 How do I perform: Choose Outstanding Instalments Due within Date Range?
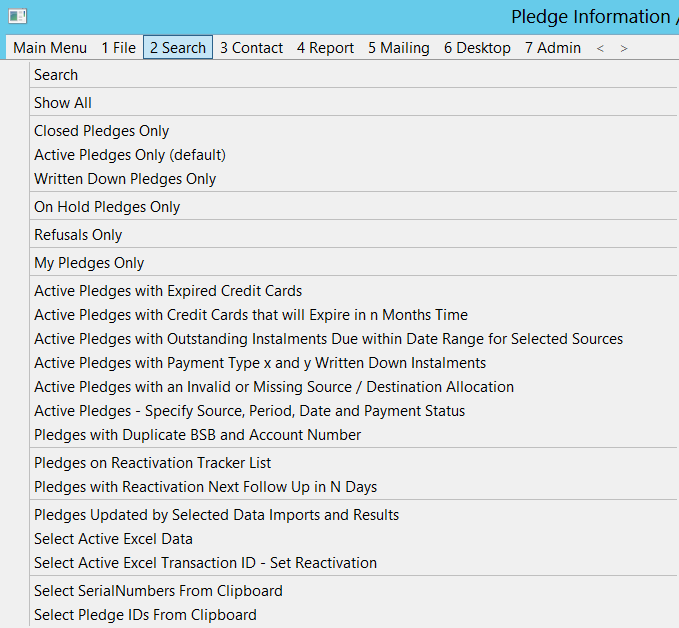tap(328, 339)
